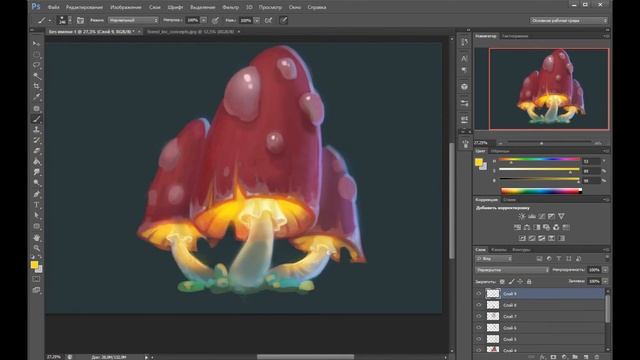Add a Curves adjustment layer

tap(542, 216)
